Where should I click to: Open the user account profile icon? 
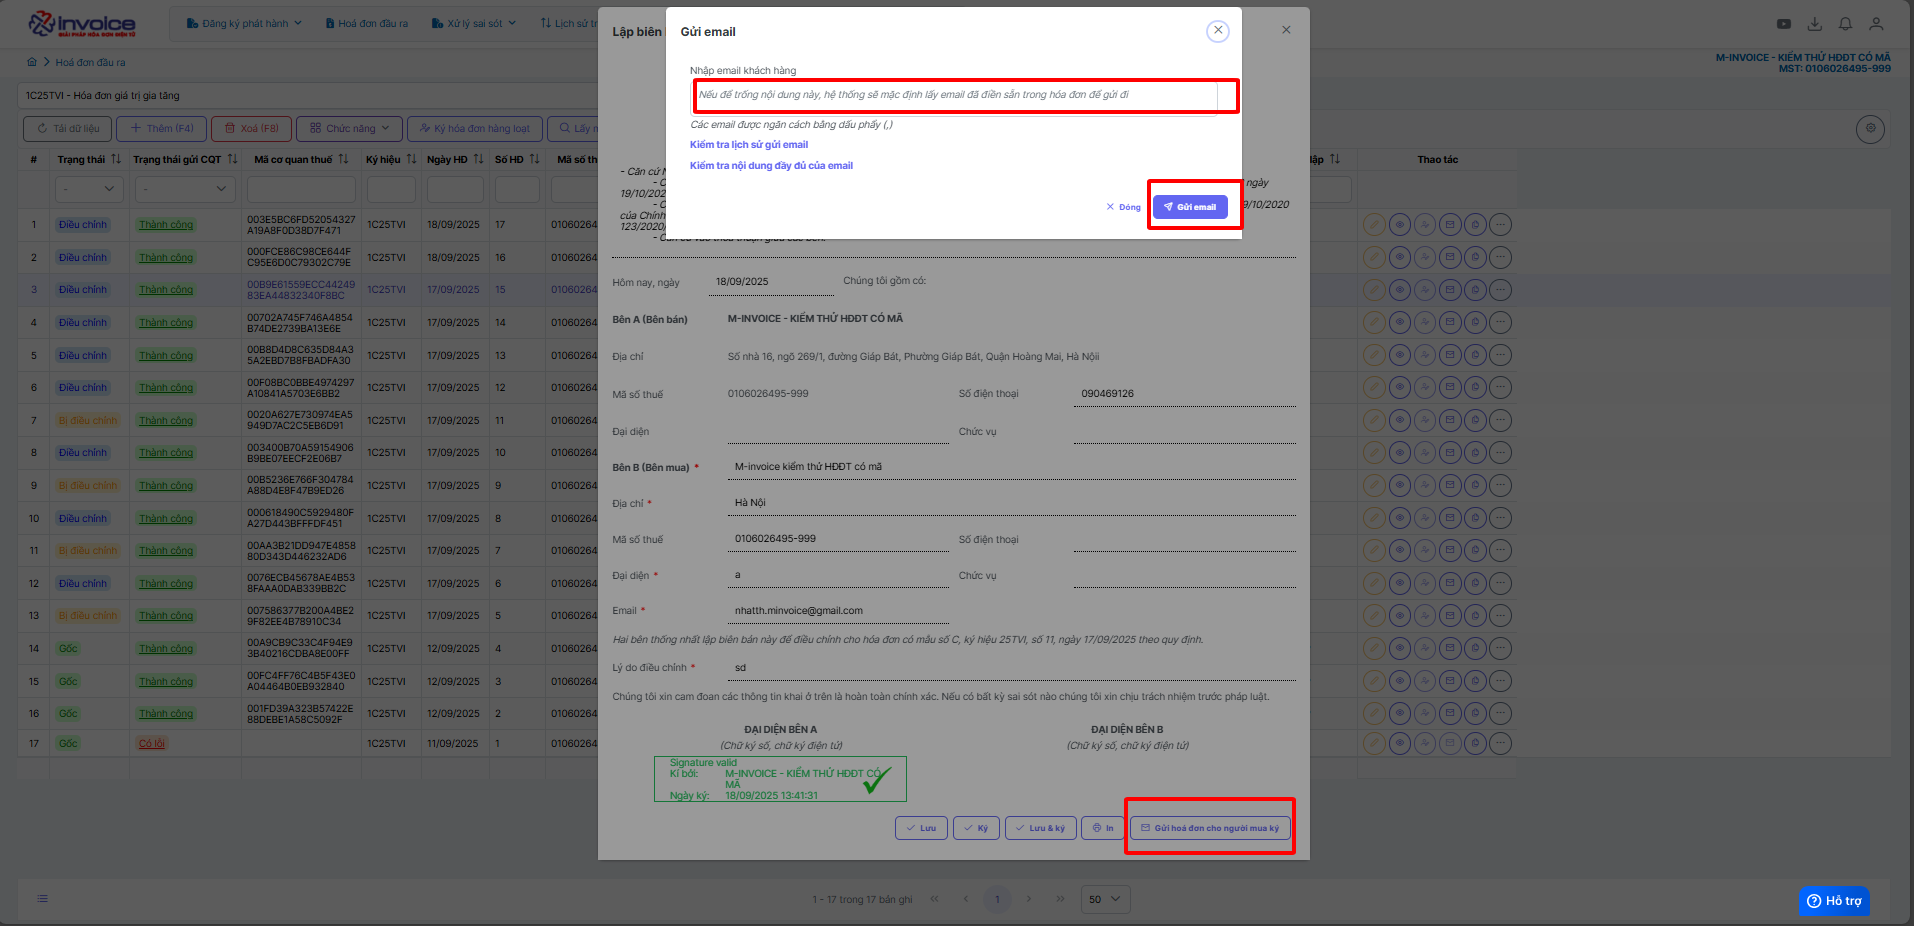tap(1876, 24)
